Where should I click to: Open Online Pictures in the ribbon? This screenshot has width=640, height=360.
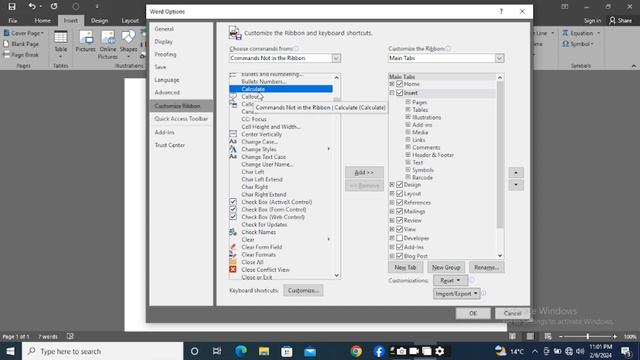point(108,44)
